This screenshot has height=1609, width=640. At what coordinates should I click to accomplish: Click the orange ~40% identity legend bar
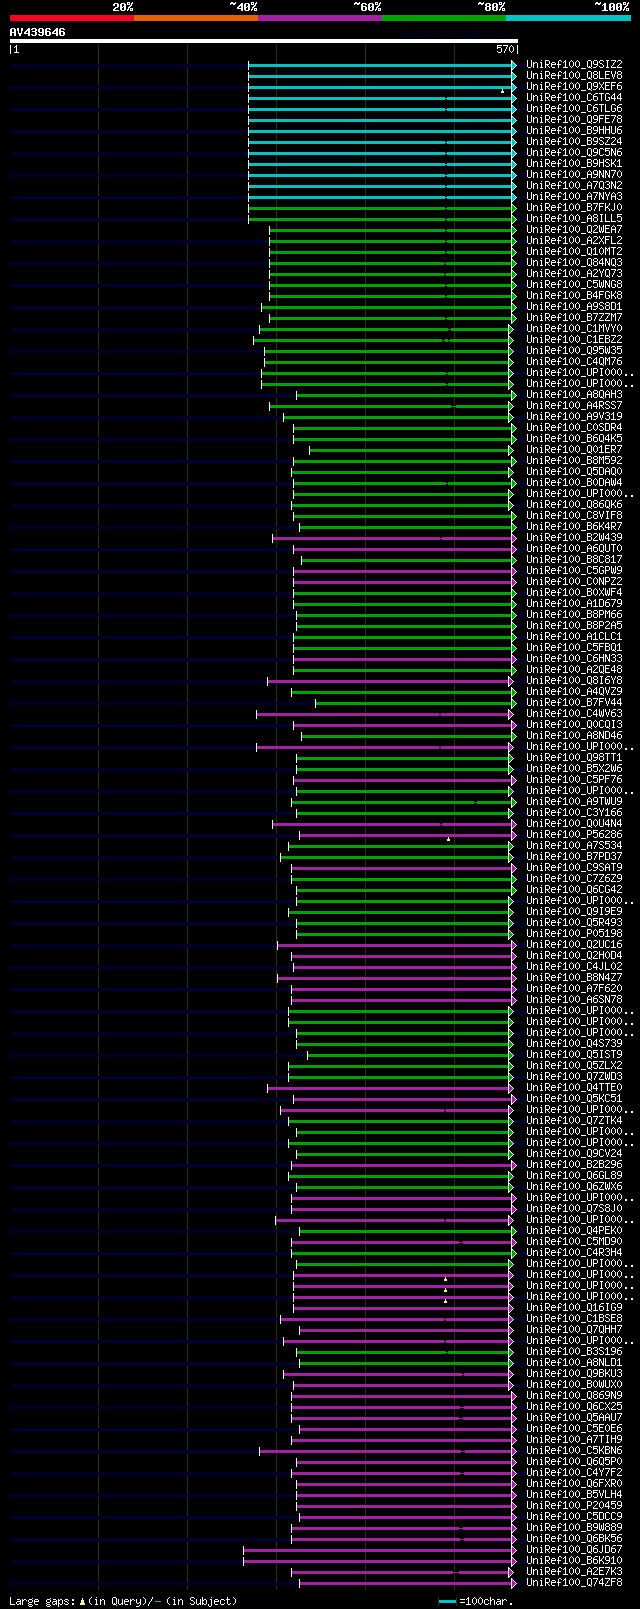(195, 17)
